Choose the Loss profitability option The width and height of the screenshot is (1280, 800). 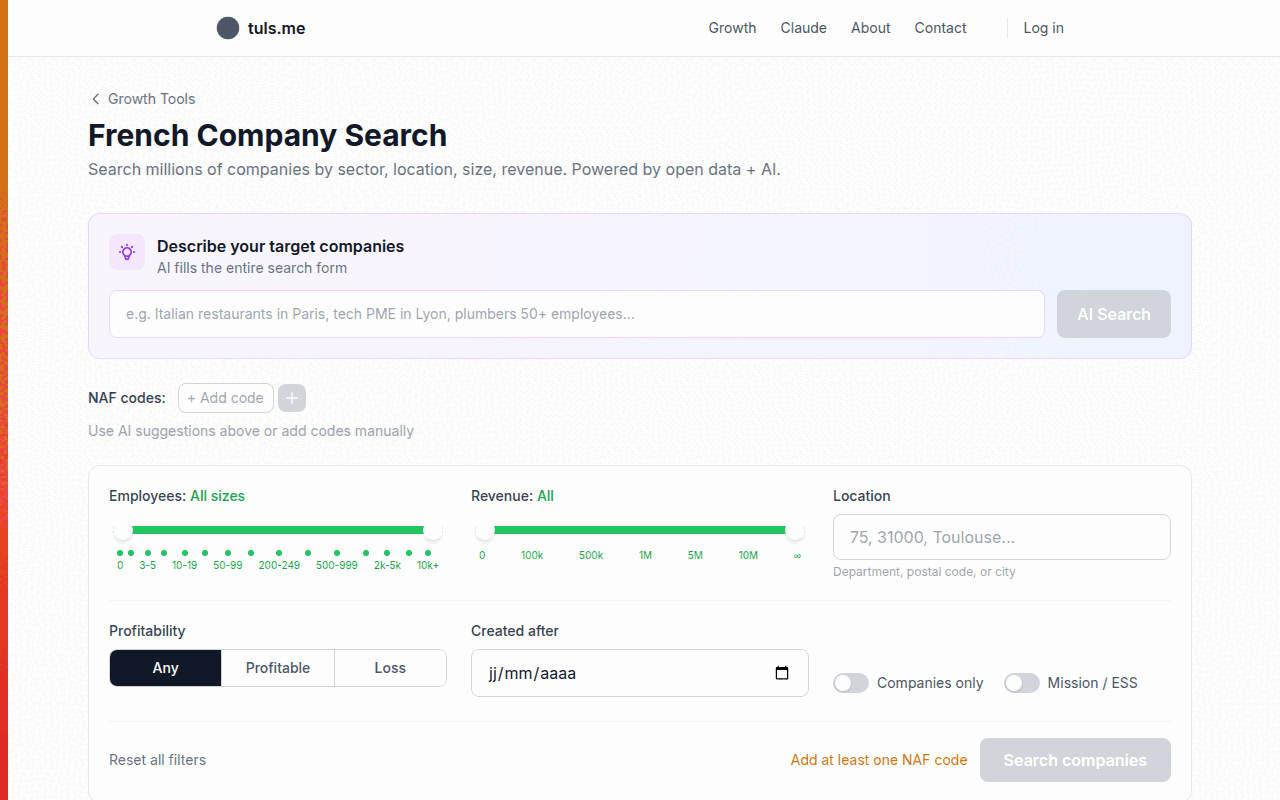(390, 668)
